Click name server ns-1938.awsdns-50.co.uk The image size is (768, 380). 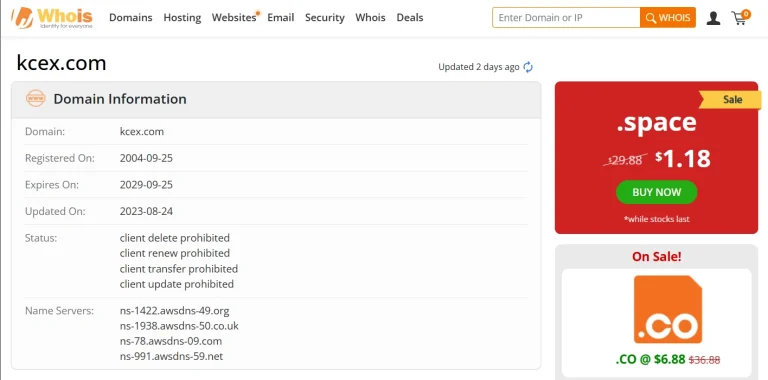(x=179, y=326)
